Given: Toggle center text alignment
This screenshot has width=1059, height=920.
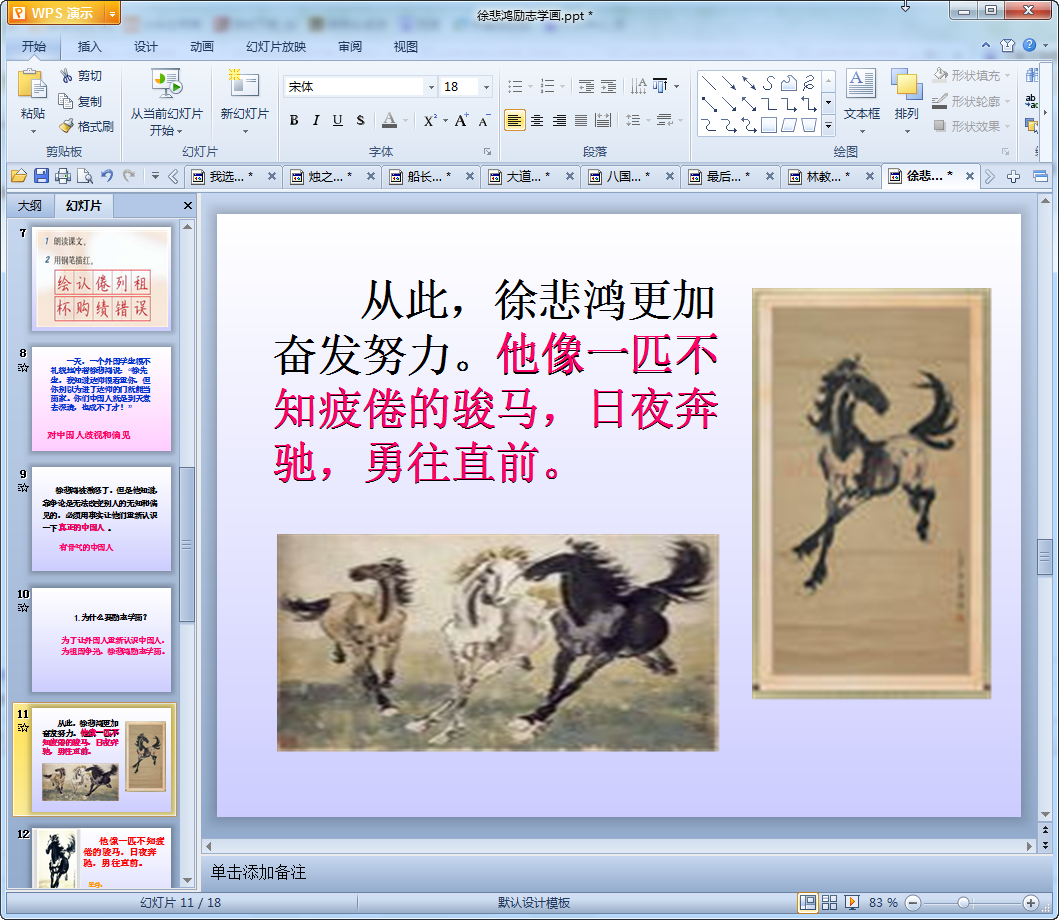Looking at the screenshot, I should point(537,120).
